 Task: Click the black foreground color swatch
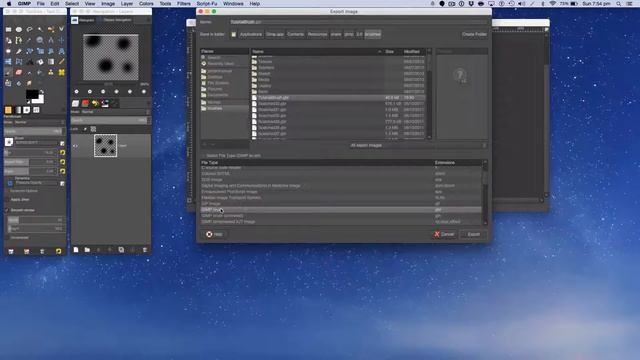[31, 94]
